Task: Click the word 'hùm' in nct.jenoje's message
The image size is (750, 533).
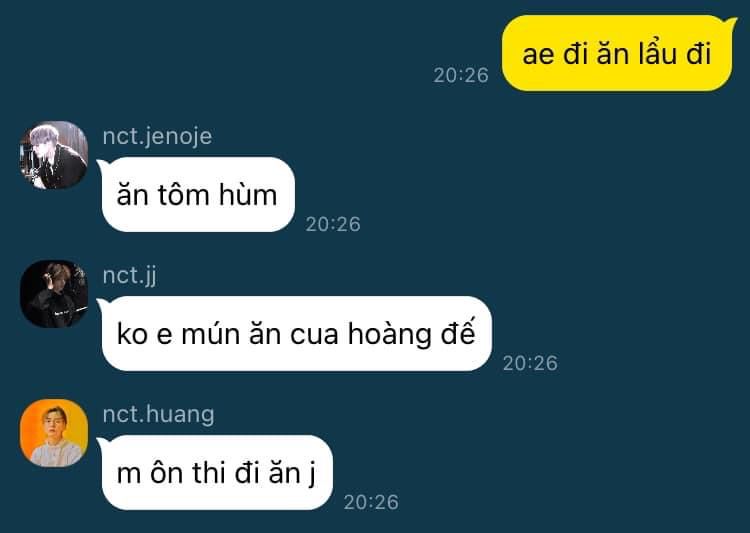Action: (248, 194)
